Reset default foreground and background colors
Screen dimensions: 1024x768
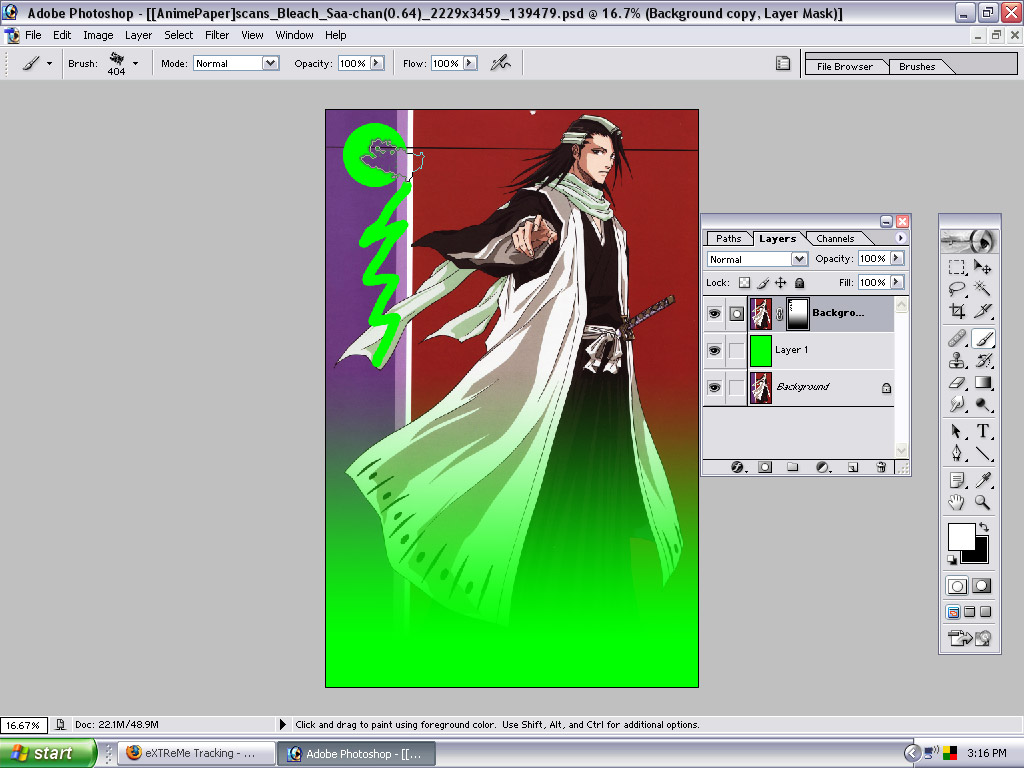coord(952,560)
